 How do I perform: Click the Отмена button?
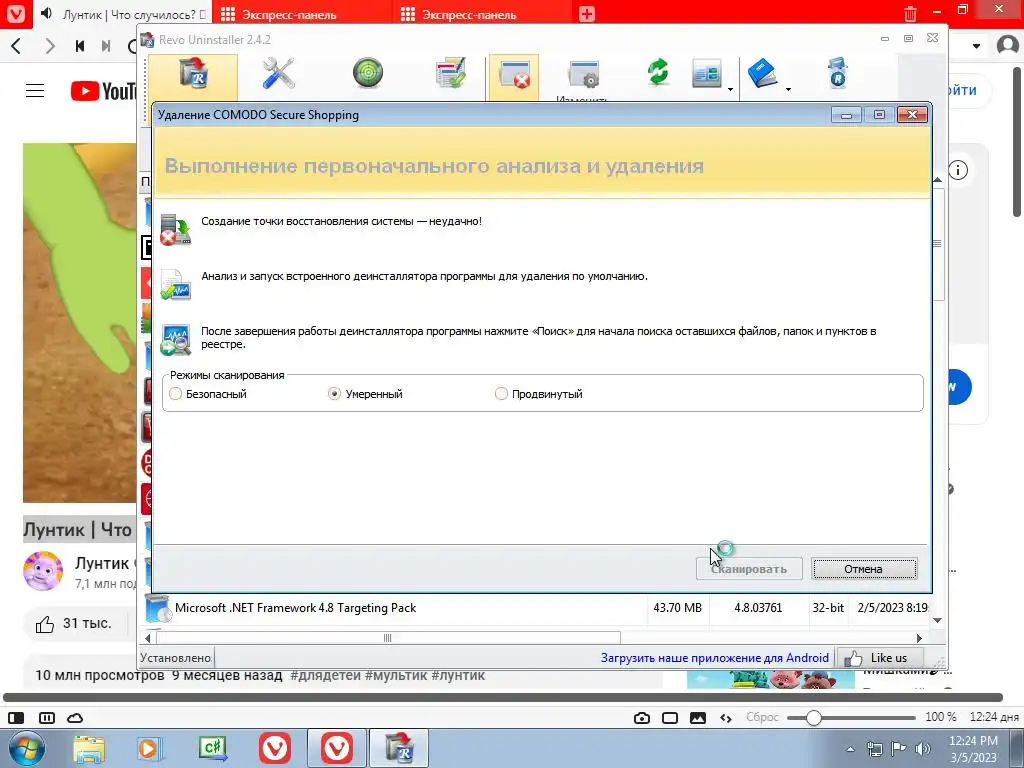[864, 569]
